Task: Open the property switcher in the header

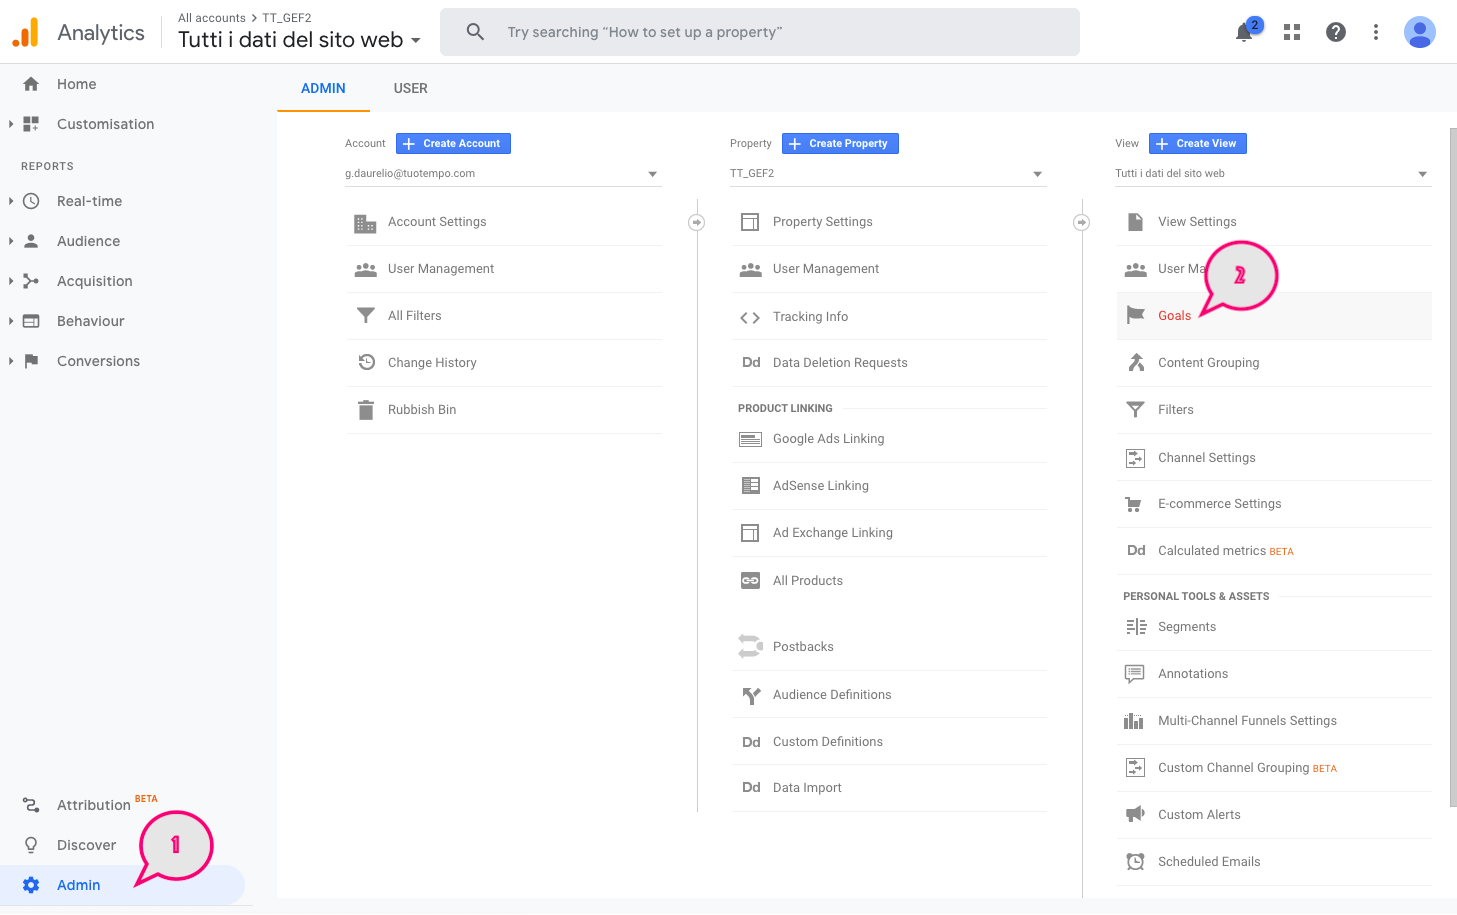Action: pyautogui.click(x=299, y=40)
